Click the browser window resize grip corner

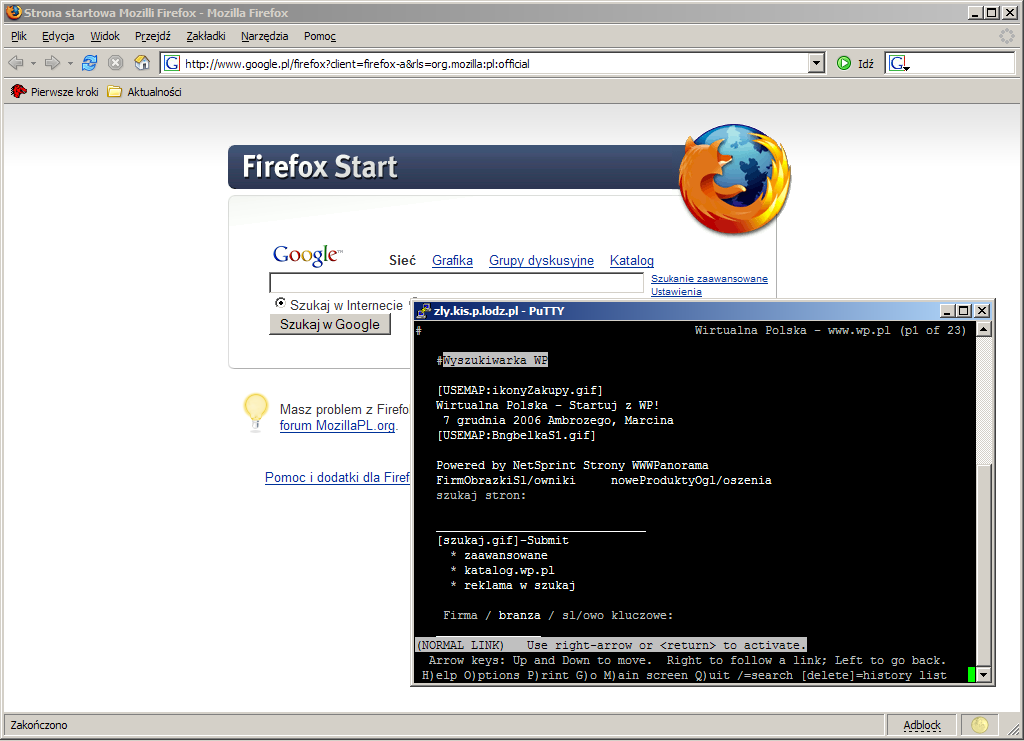(1014, 729)
